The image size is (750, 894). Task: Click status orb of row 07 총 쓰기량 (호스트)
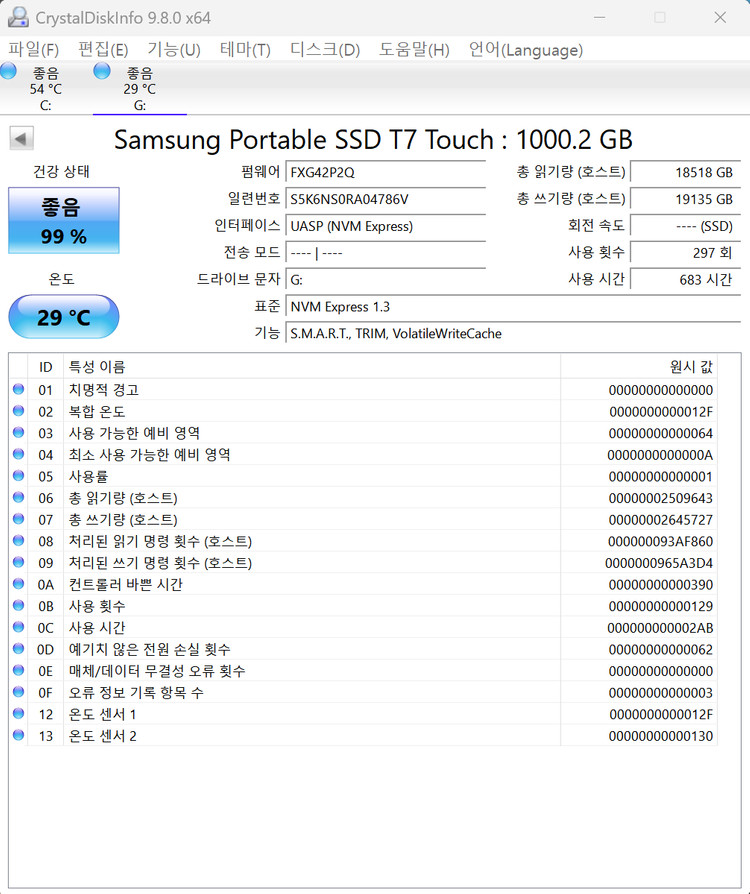click(x=18, y=519)
